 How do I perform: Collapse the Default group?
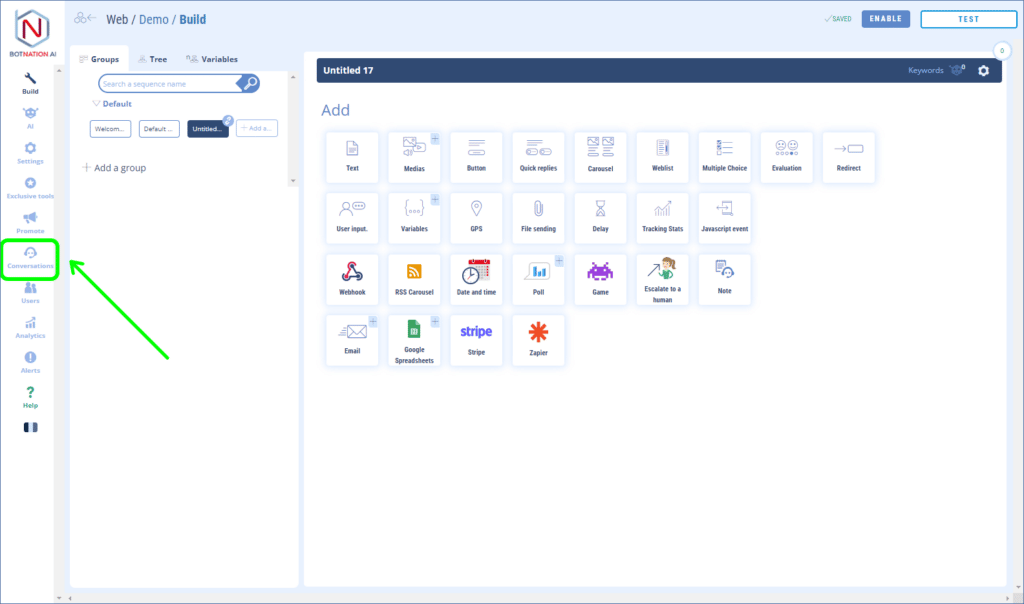[96, 104]
